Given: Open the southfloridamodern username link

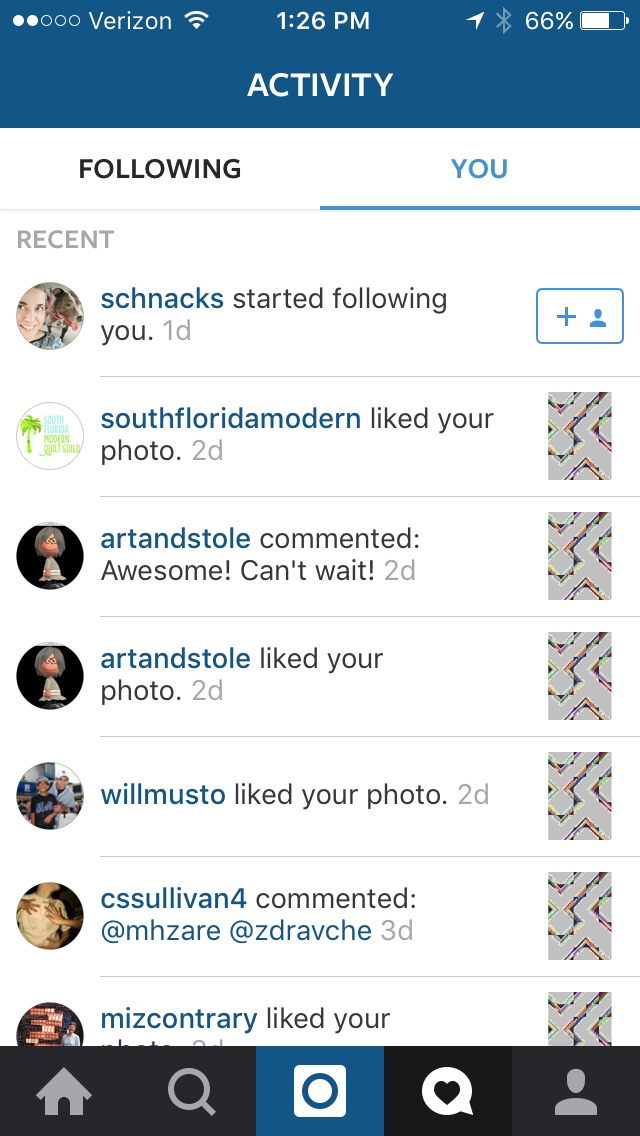Looking at the screenshot, I should point(230,419).
